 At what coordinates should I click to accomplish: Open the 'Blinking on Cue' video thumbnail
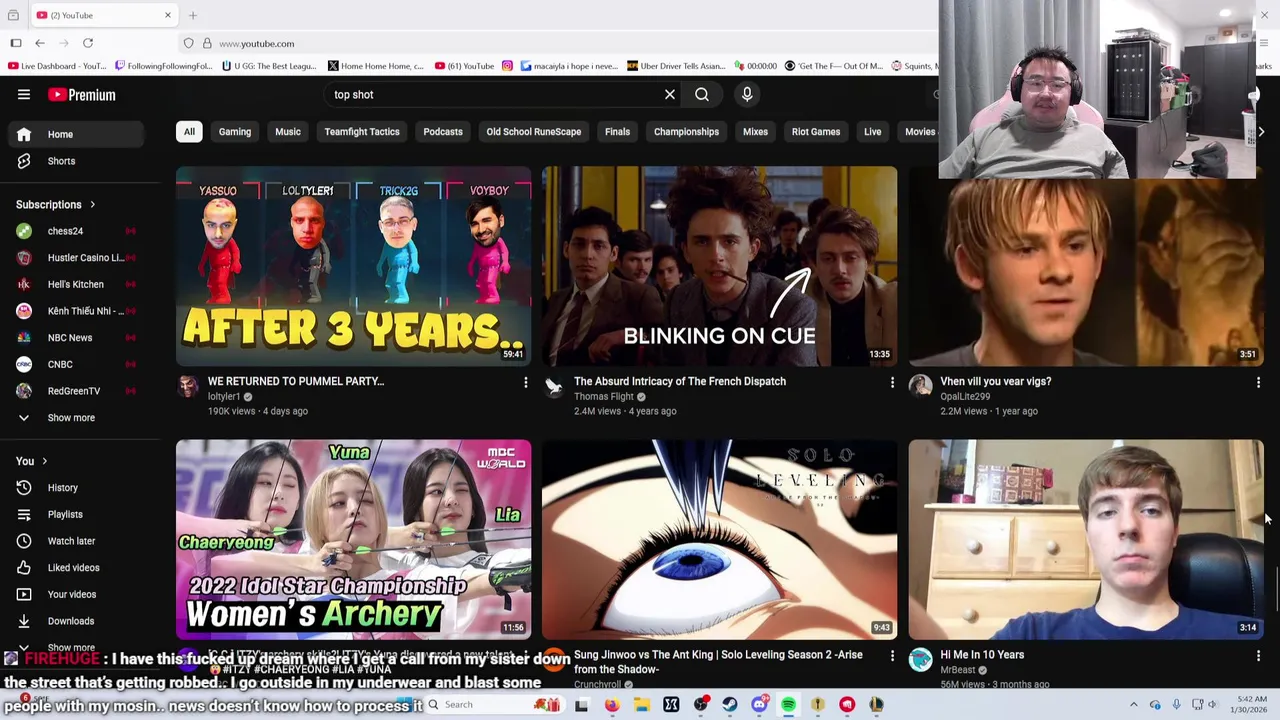719,266
